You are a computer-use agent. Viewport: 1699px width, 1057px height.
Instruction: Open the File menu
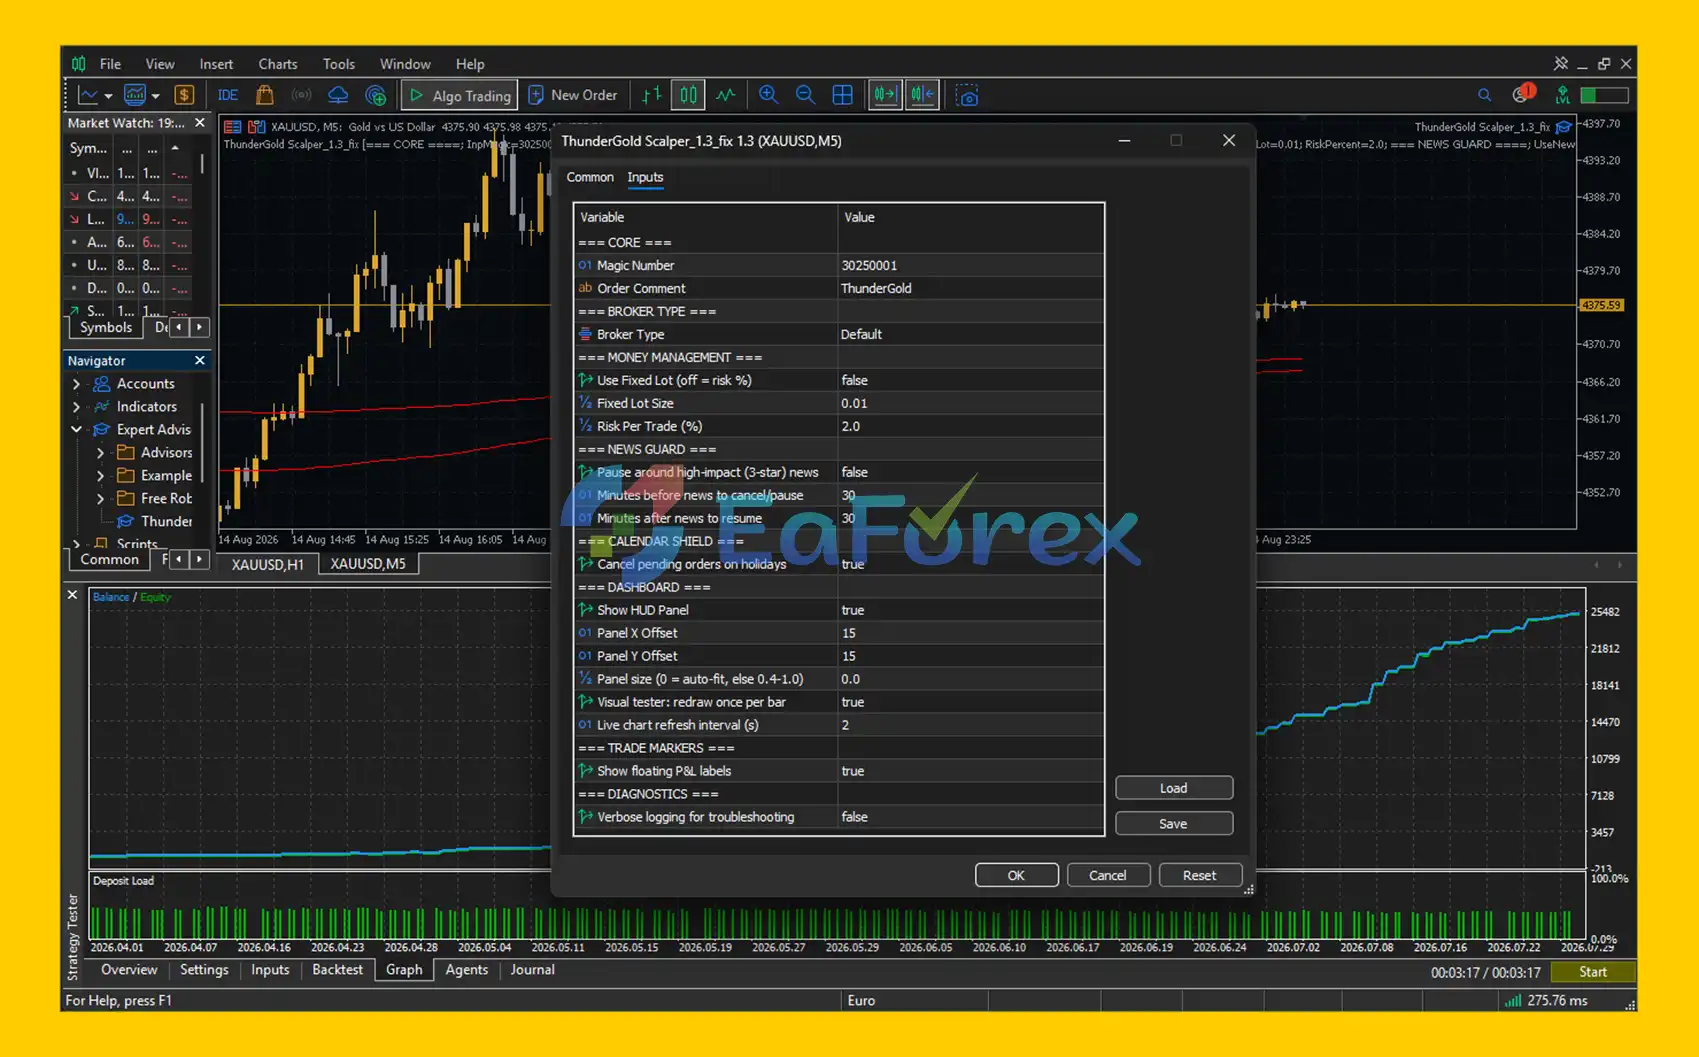[x=110, y=63]
